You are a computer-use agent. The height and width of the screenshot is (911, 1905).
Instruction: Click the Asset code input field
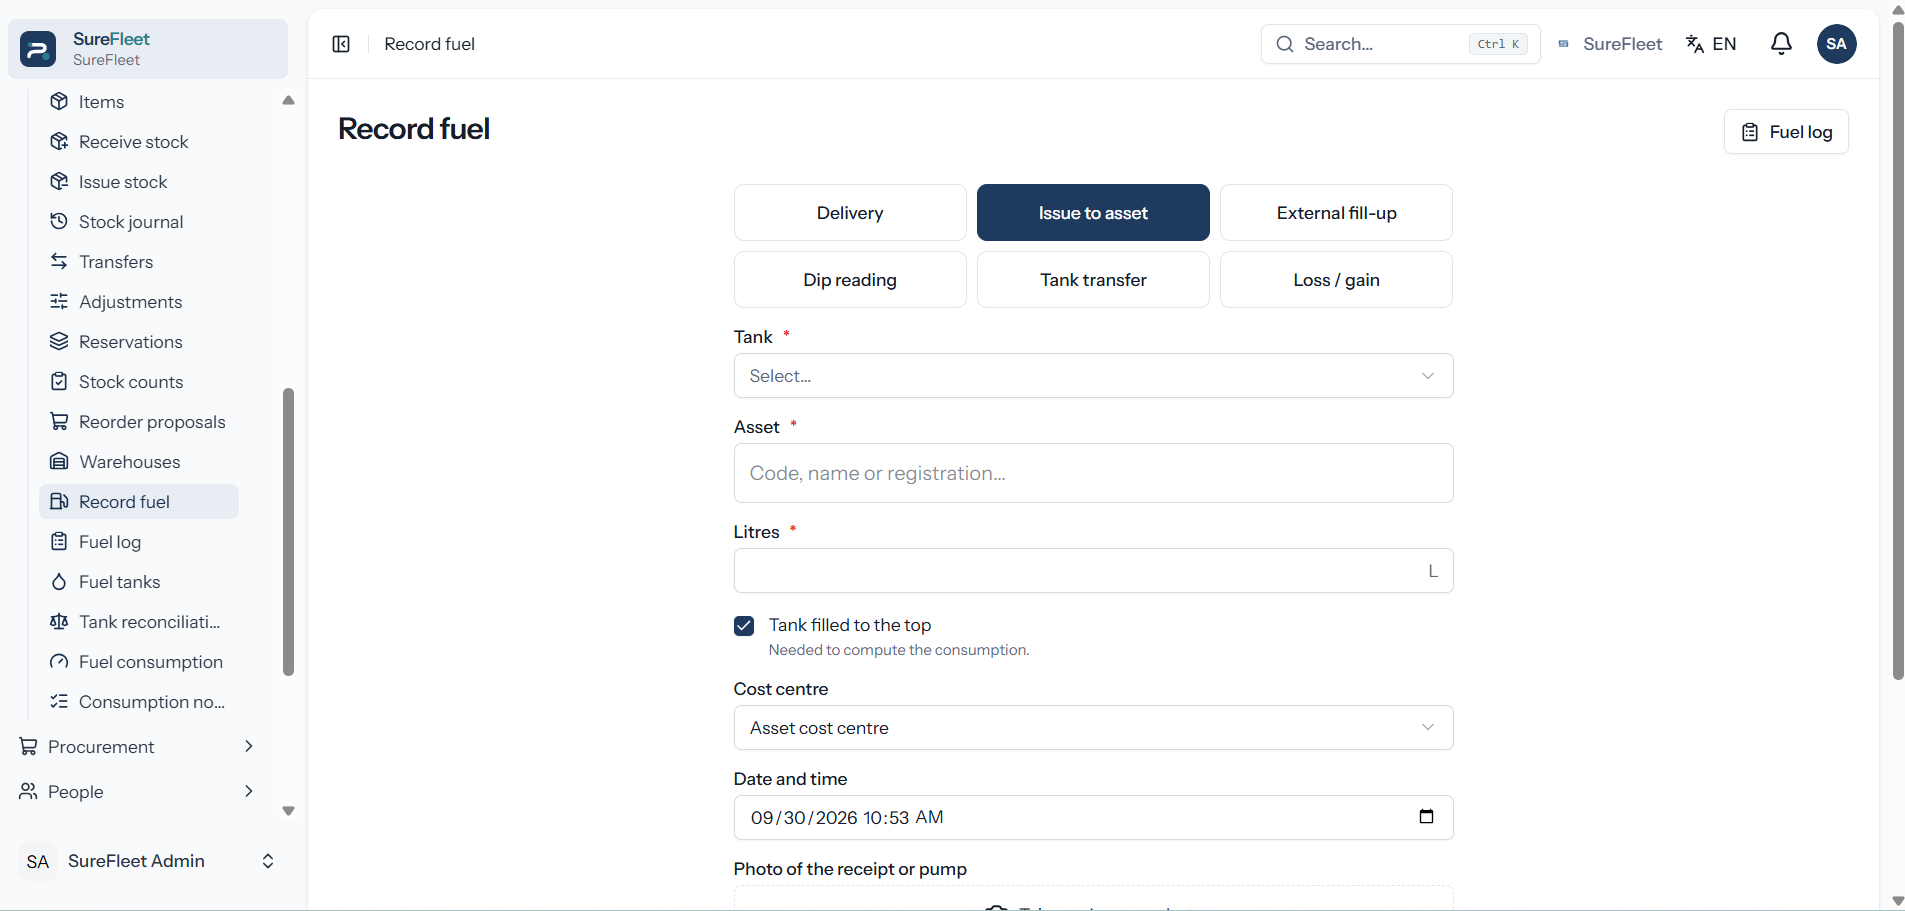point(1093,473)
